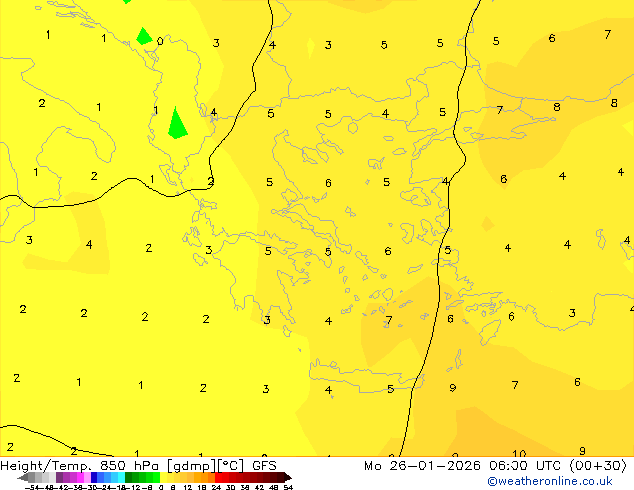The image size is (634, 490).
Task: Pick the dark green swatch in the legend
Action: tap(129, 477)
